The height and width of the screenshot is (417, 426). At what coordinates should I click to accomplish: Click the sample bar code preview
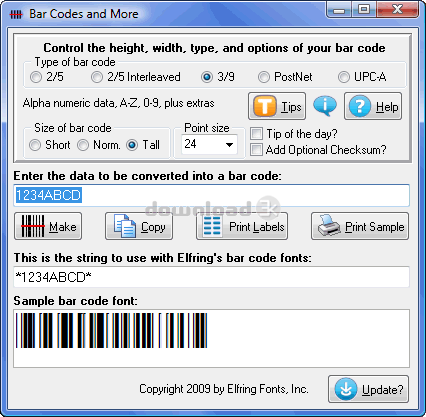pos(211,339)
